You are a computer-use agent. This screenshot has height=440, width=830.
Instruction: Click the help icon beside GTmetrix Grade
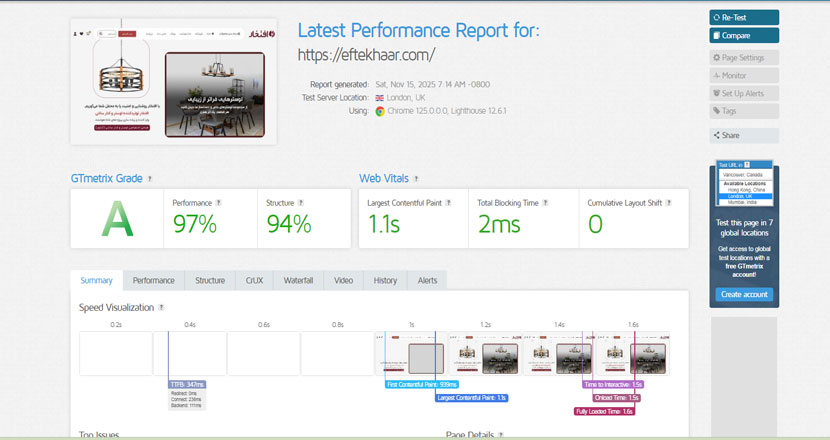pos(150,179)
